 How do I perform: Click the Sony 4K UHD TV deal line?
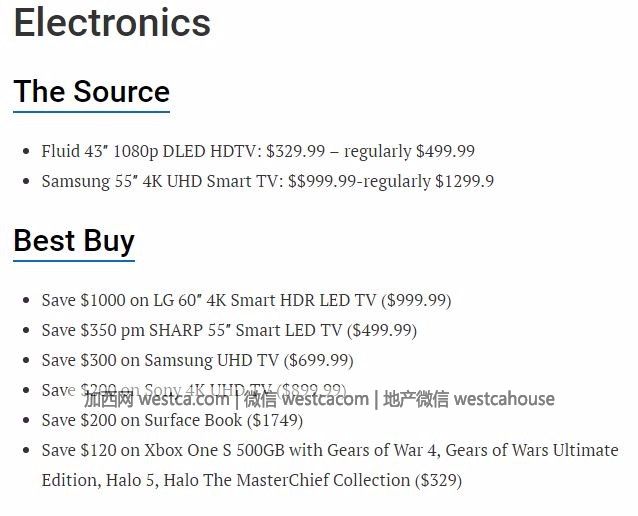194,390
